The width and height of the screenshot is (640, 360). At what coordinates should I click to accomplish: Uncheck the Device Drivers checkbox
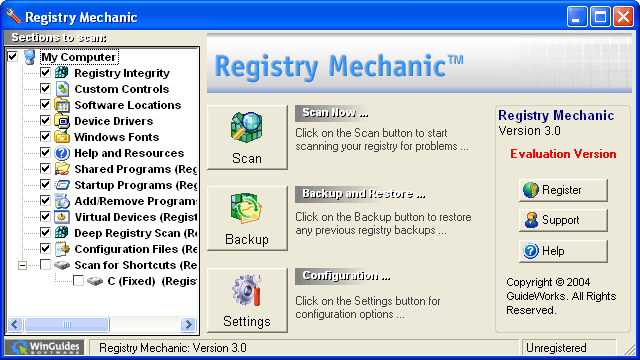pyautogui.click(x=45, y=121)
